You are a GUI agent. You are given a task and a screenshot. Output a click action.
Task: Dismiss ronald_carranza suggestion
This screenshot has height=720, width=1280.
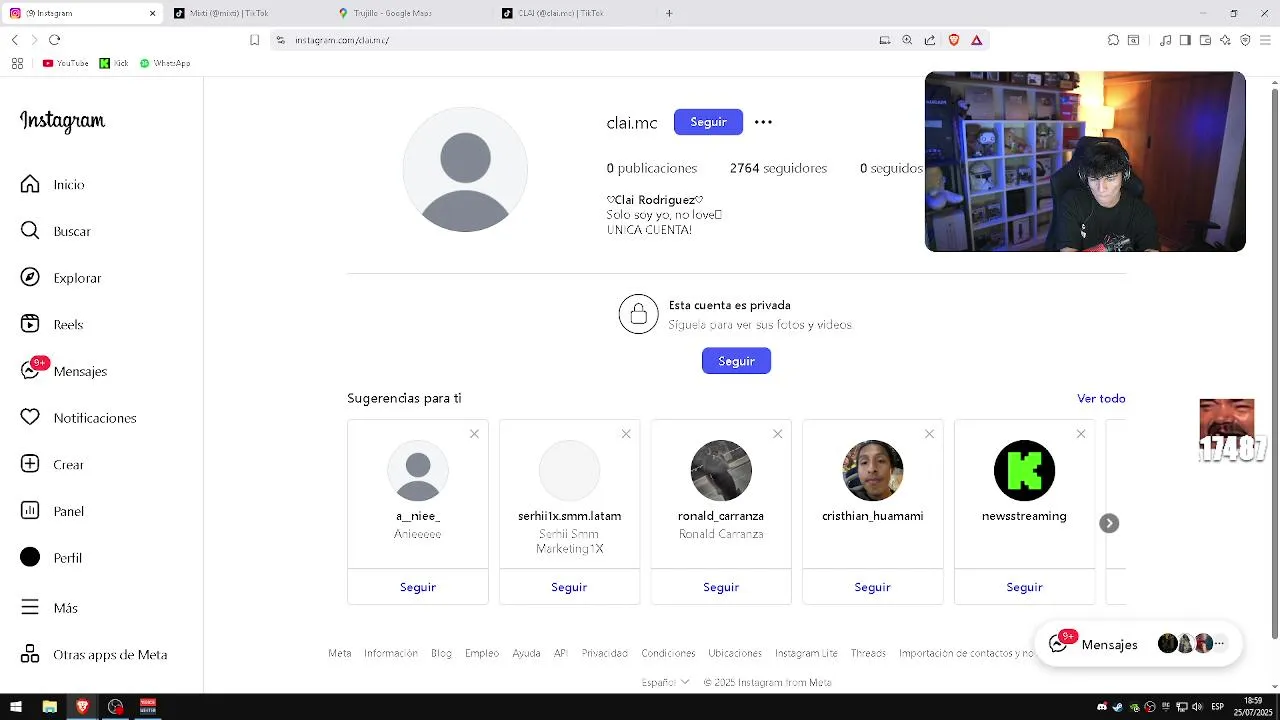click(777, 434)
